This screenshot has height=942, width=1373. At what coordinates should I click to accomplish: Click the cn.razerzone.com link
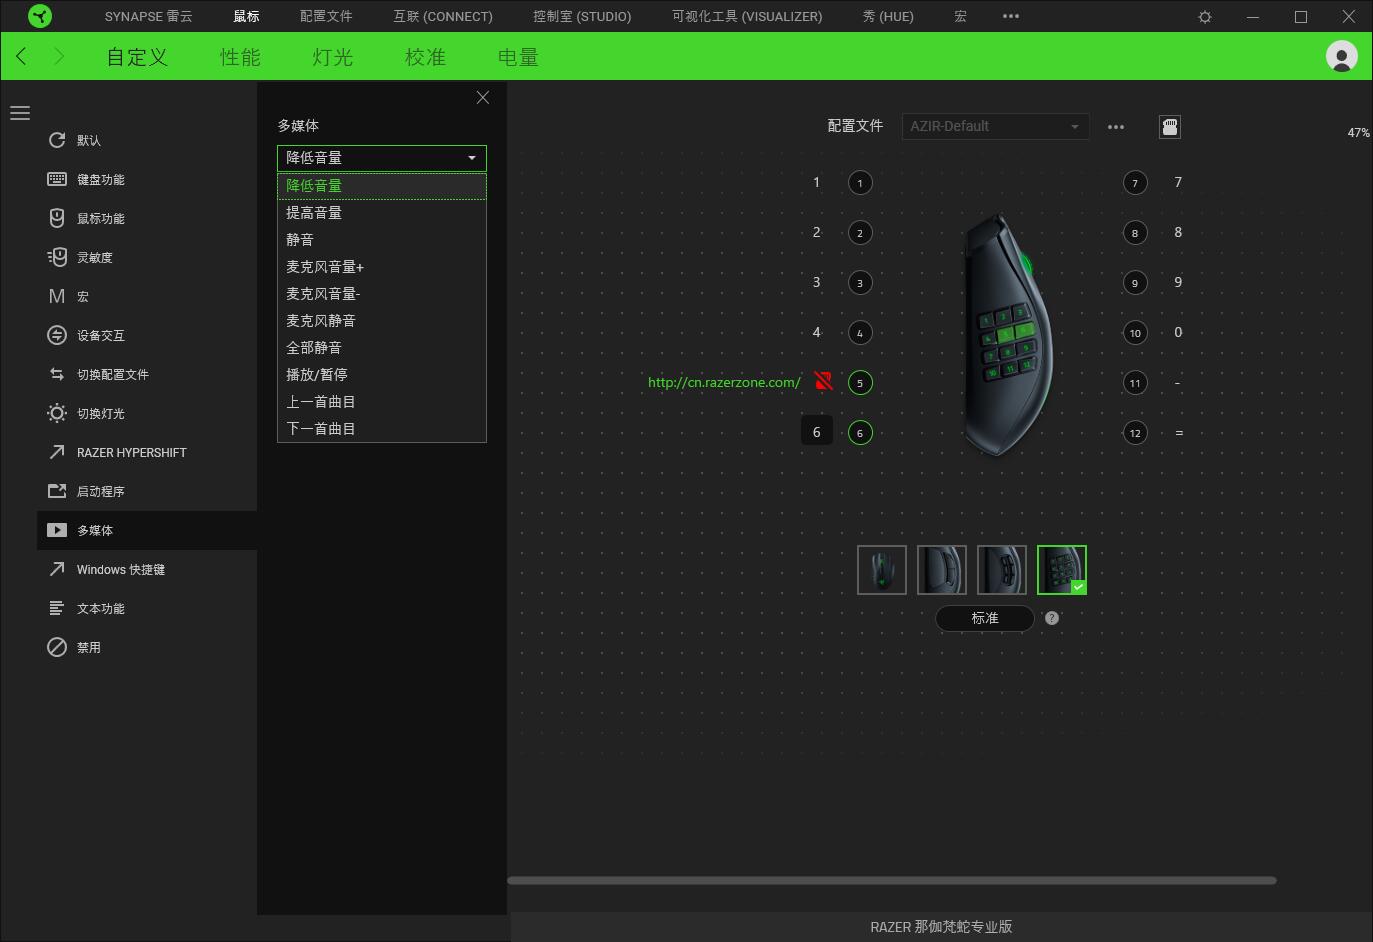pos(724,382)
